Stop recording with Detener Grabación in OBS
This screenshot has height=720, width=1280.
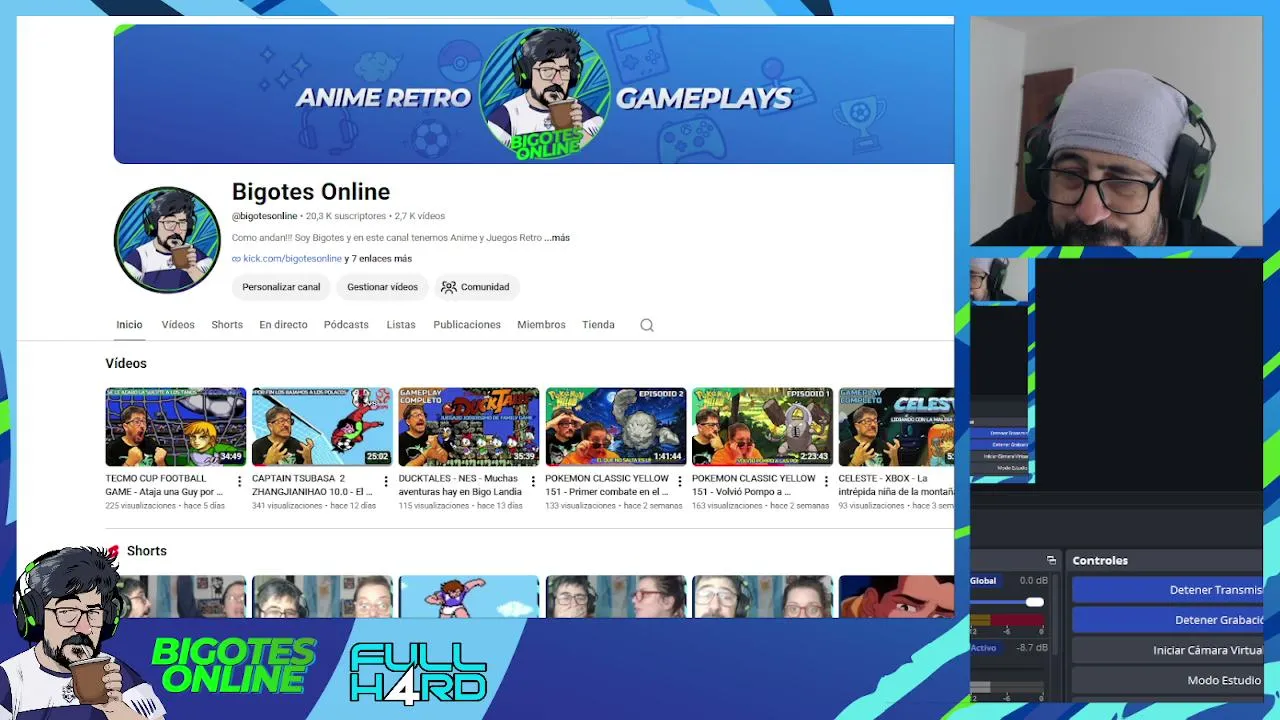point(1168,620)
